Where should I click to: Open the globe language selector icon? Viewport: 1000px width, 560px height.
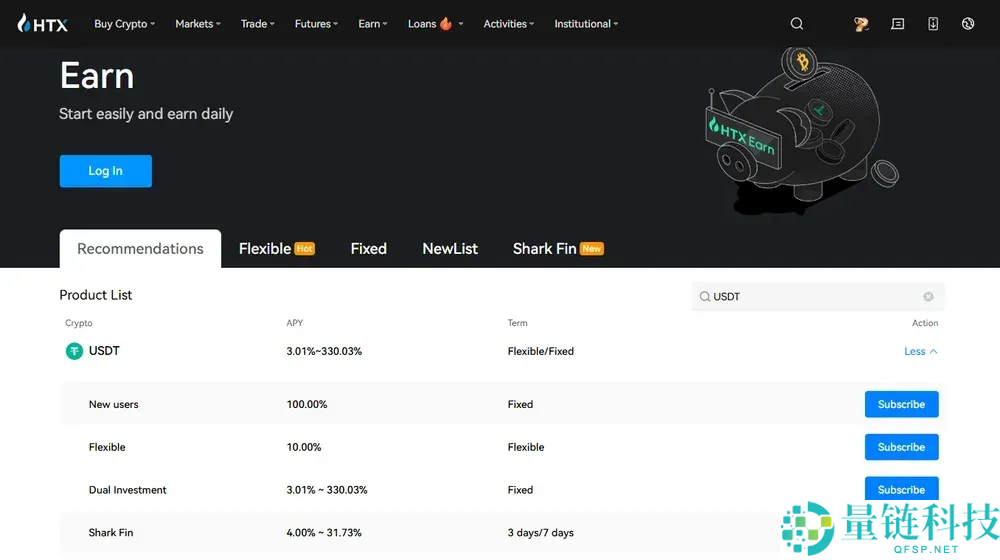968,24
